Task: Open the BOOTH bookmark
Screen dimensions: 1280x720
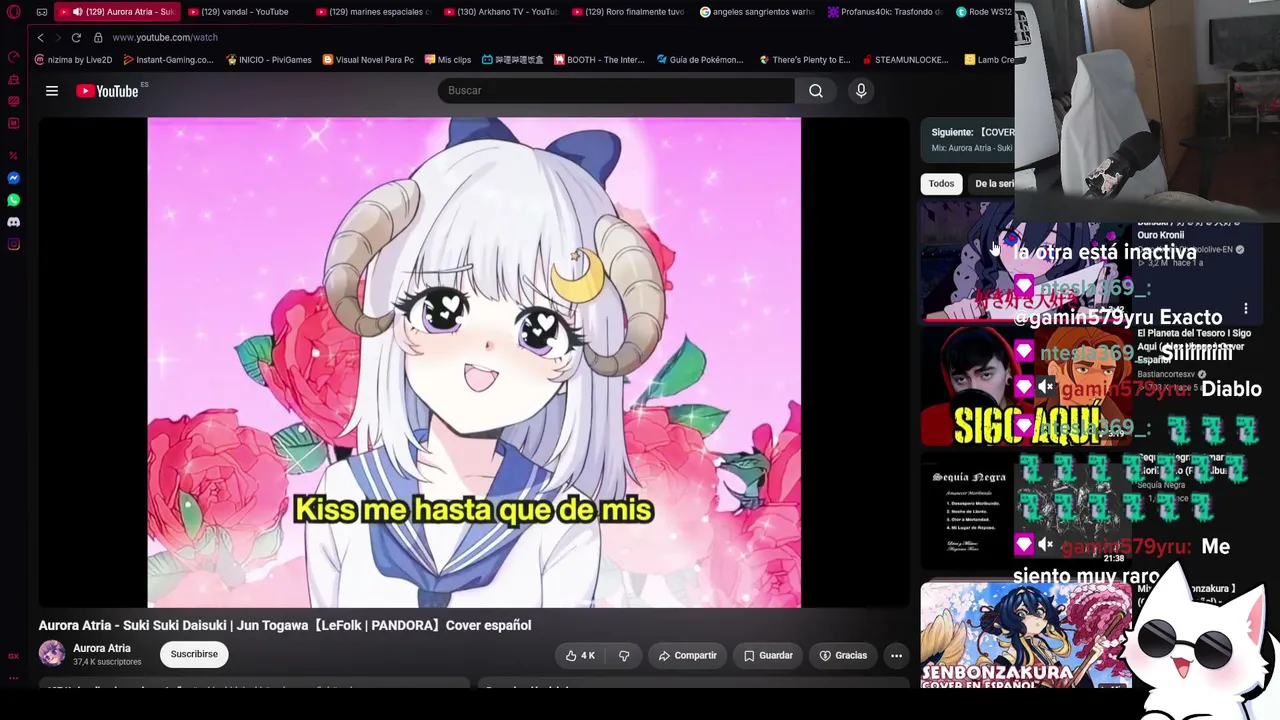Action: click(599, 60)
